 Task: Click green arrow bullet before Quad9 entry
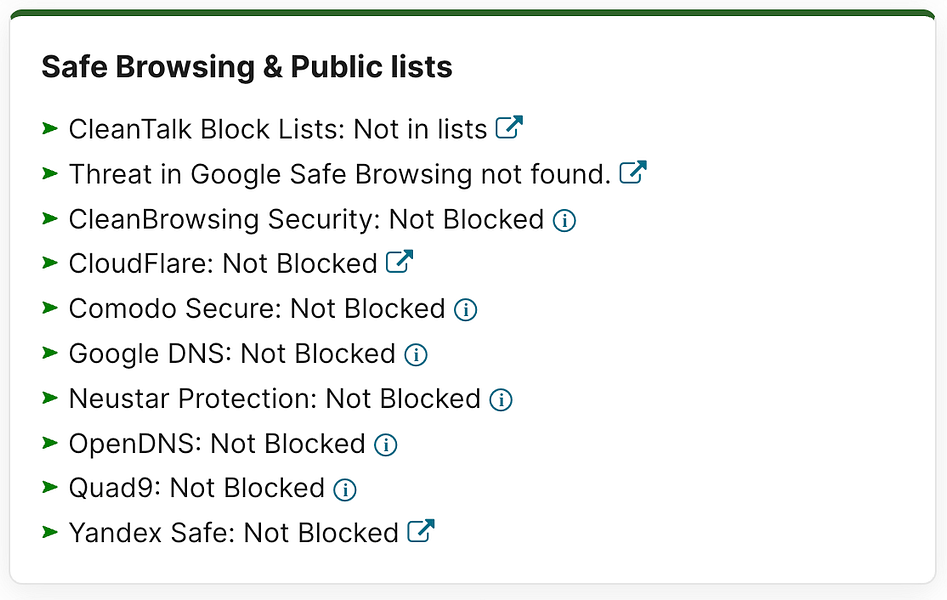[50, 487]
